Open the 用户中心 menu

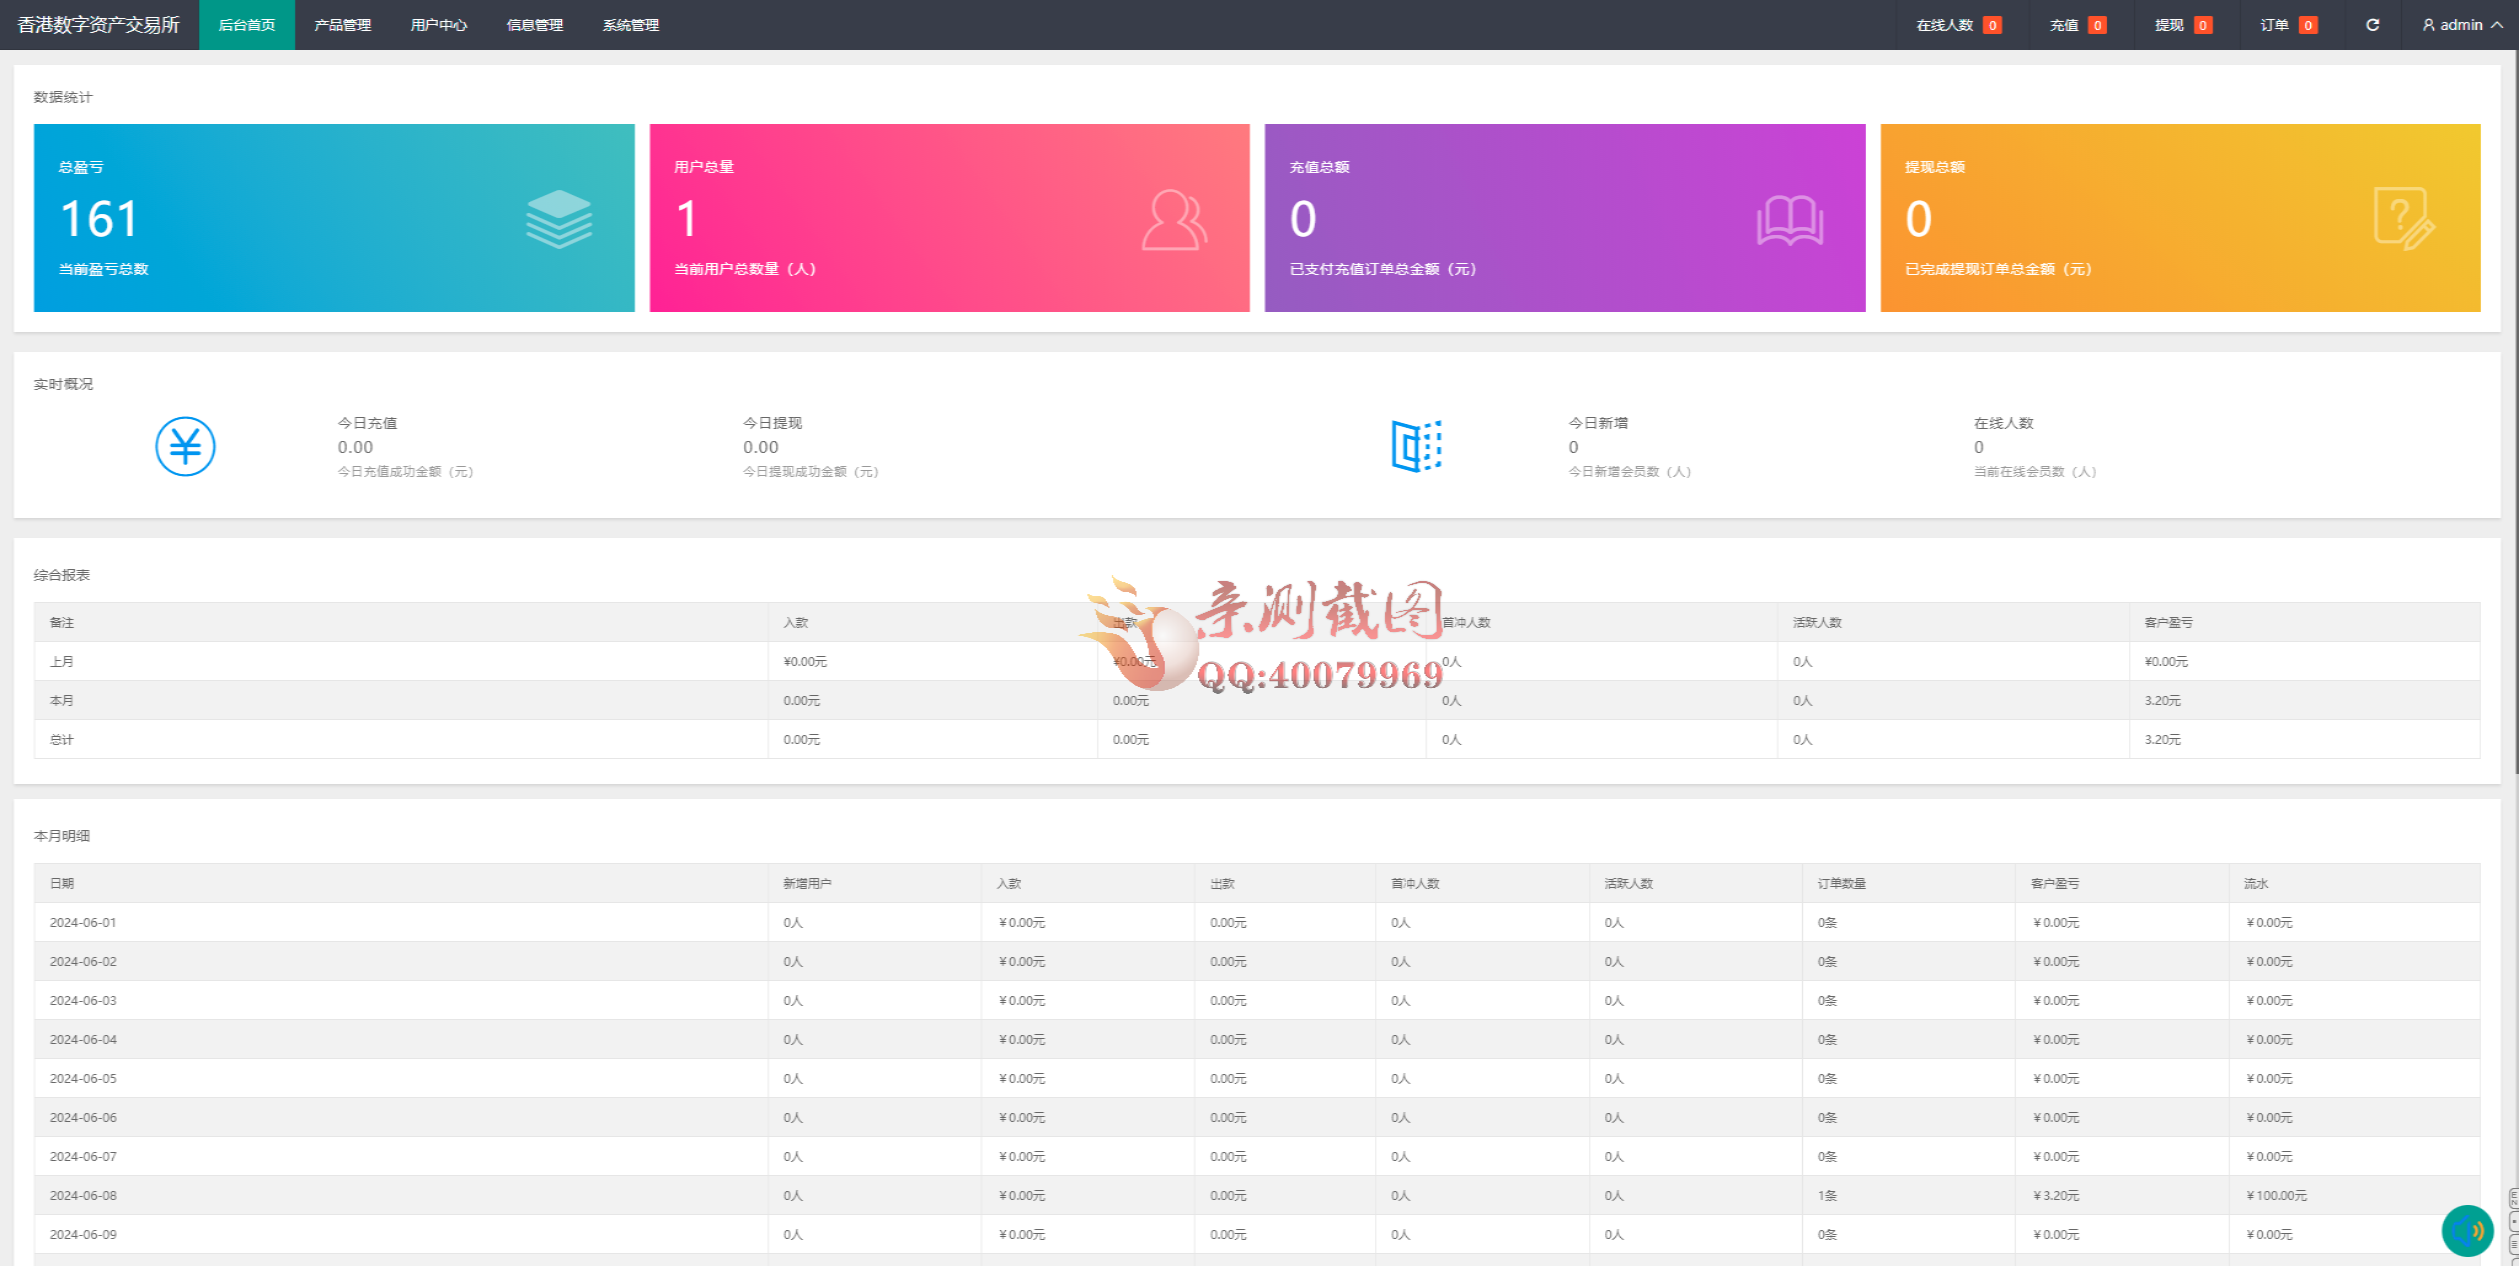click(439, 25)
